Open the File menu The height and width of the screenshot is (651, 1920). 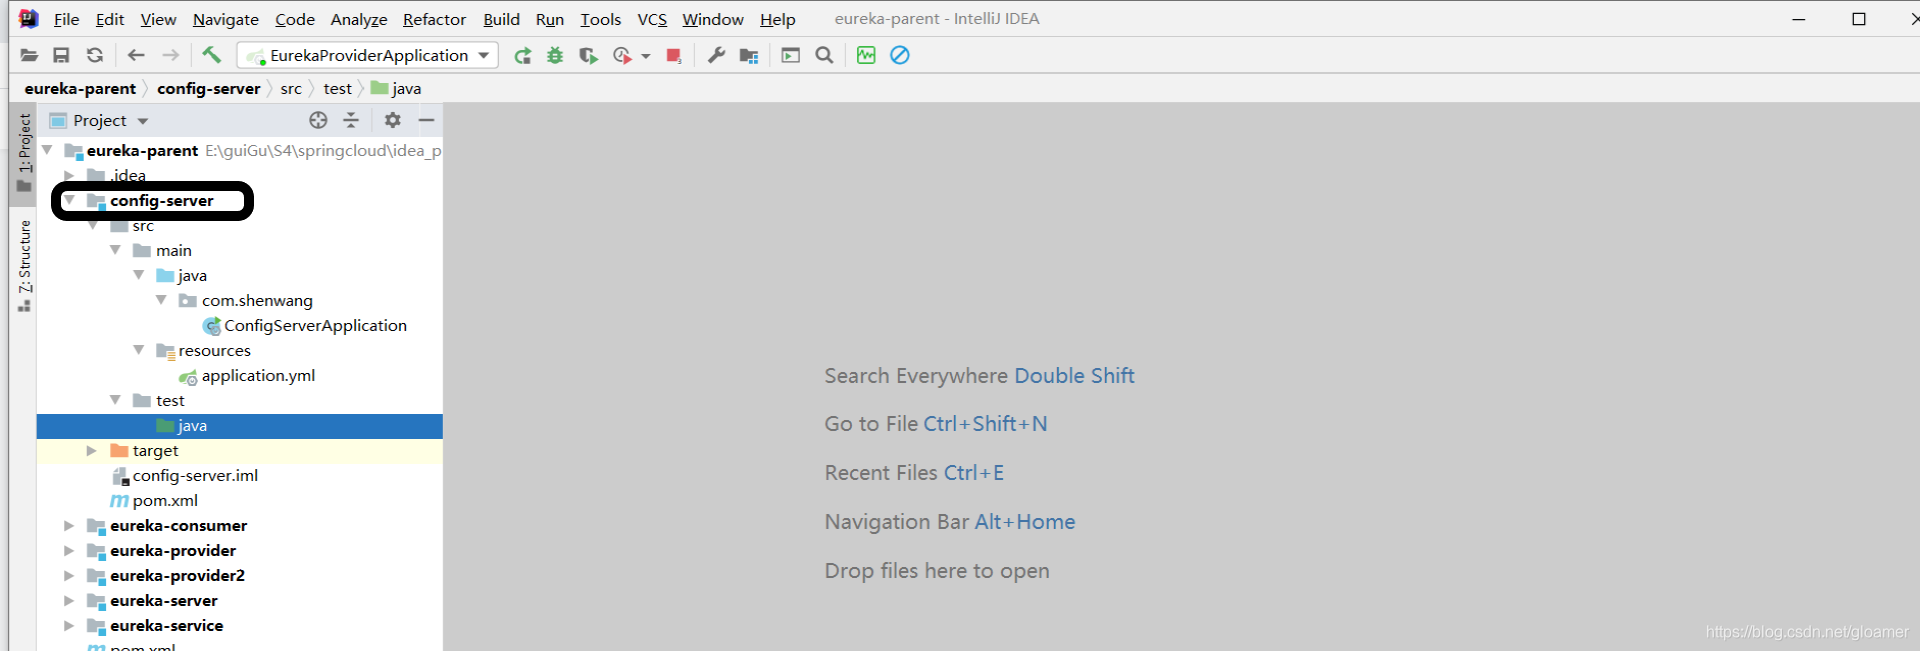point(66,19)
